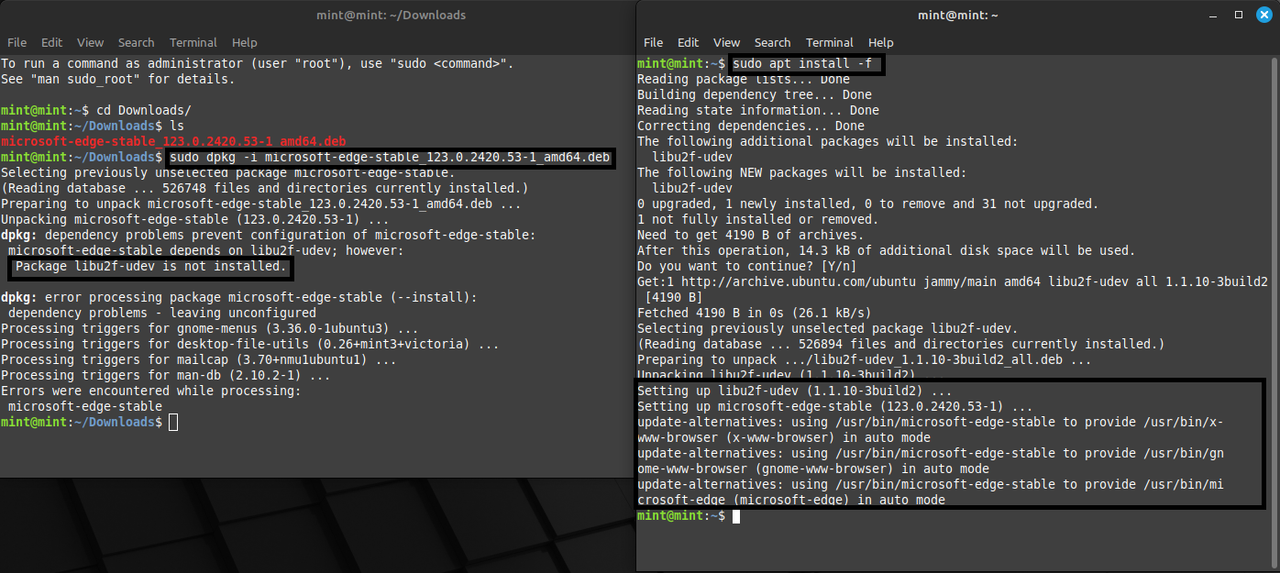Click the red .deb filename in ls output
This screenshot has width=1280, height=573.
click(175, 142)
